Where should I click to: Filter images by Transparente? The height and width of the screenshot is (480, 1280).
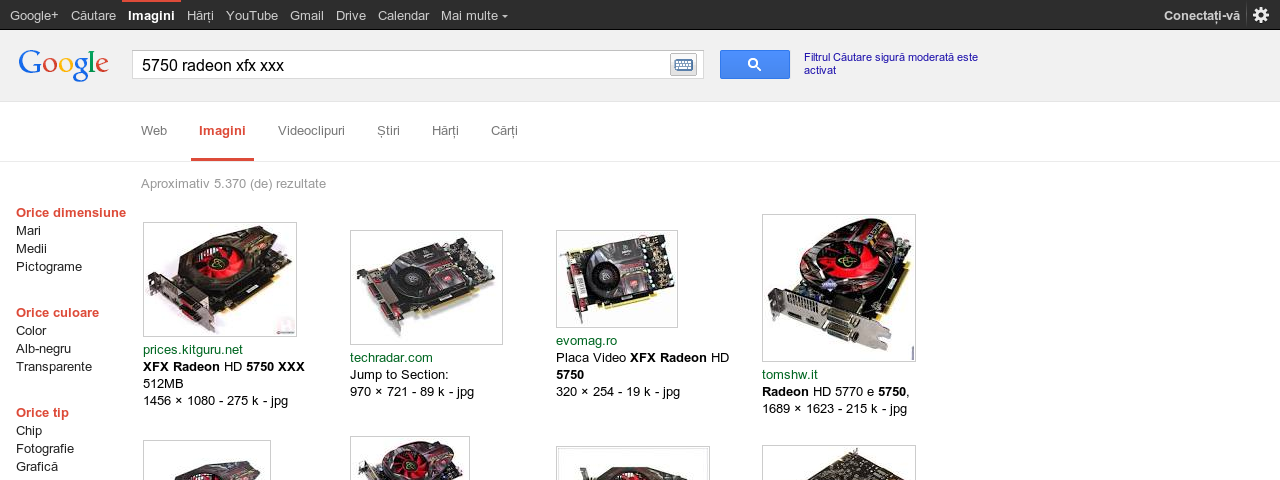point(54,367)
